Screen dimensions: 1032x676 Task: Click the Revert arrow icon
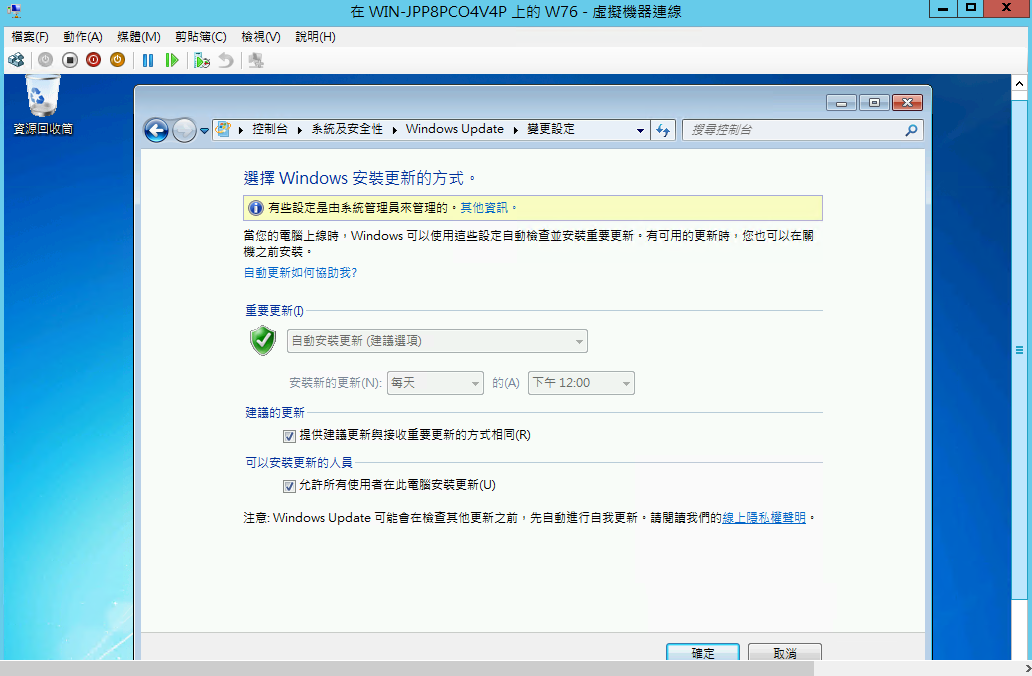[226, 61]
